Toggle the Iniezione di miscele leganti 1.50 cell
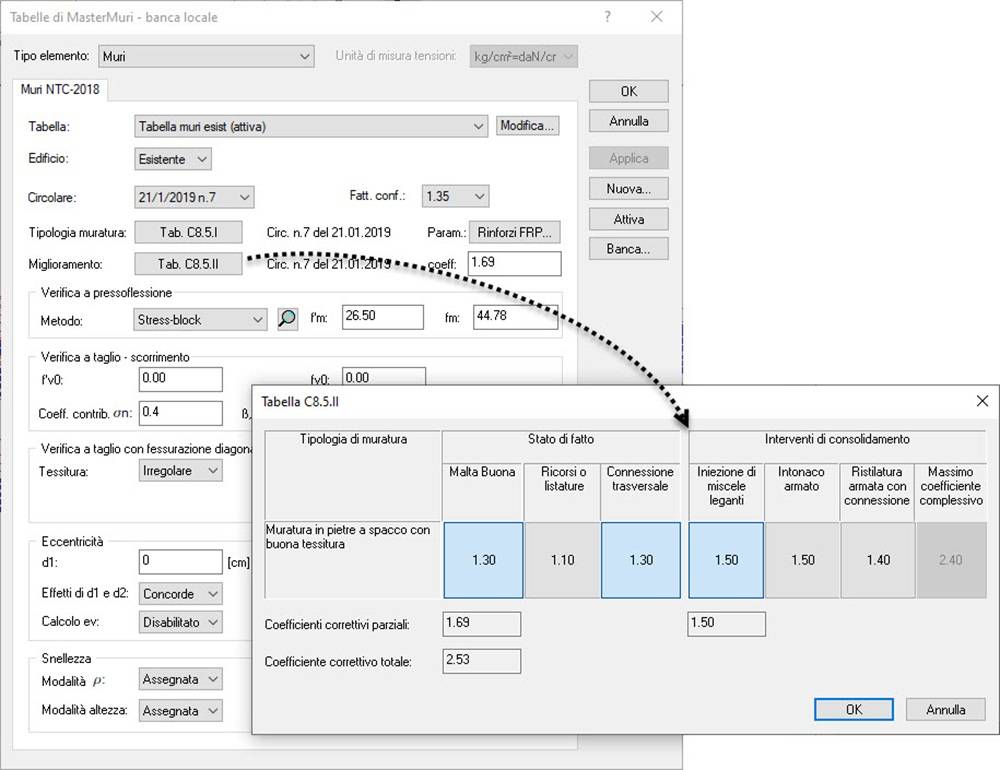This screenshot has width=1000, height=770. pyautogui.click(x=726, y=560)
